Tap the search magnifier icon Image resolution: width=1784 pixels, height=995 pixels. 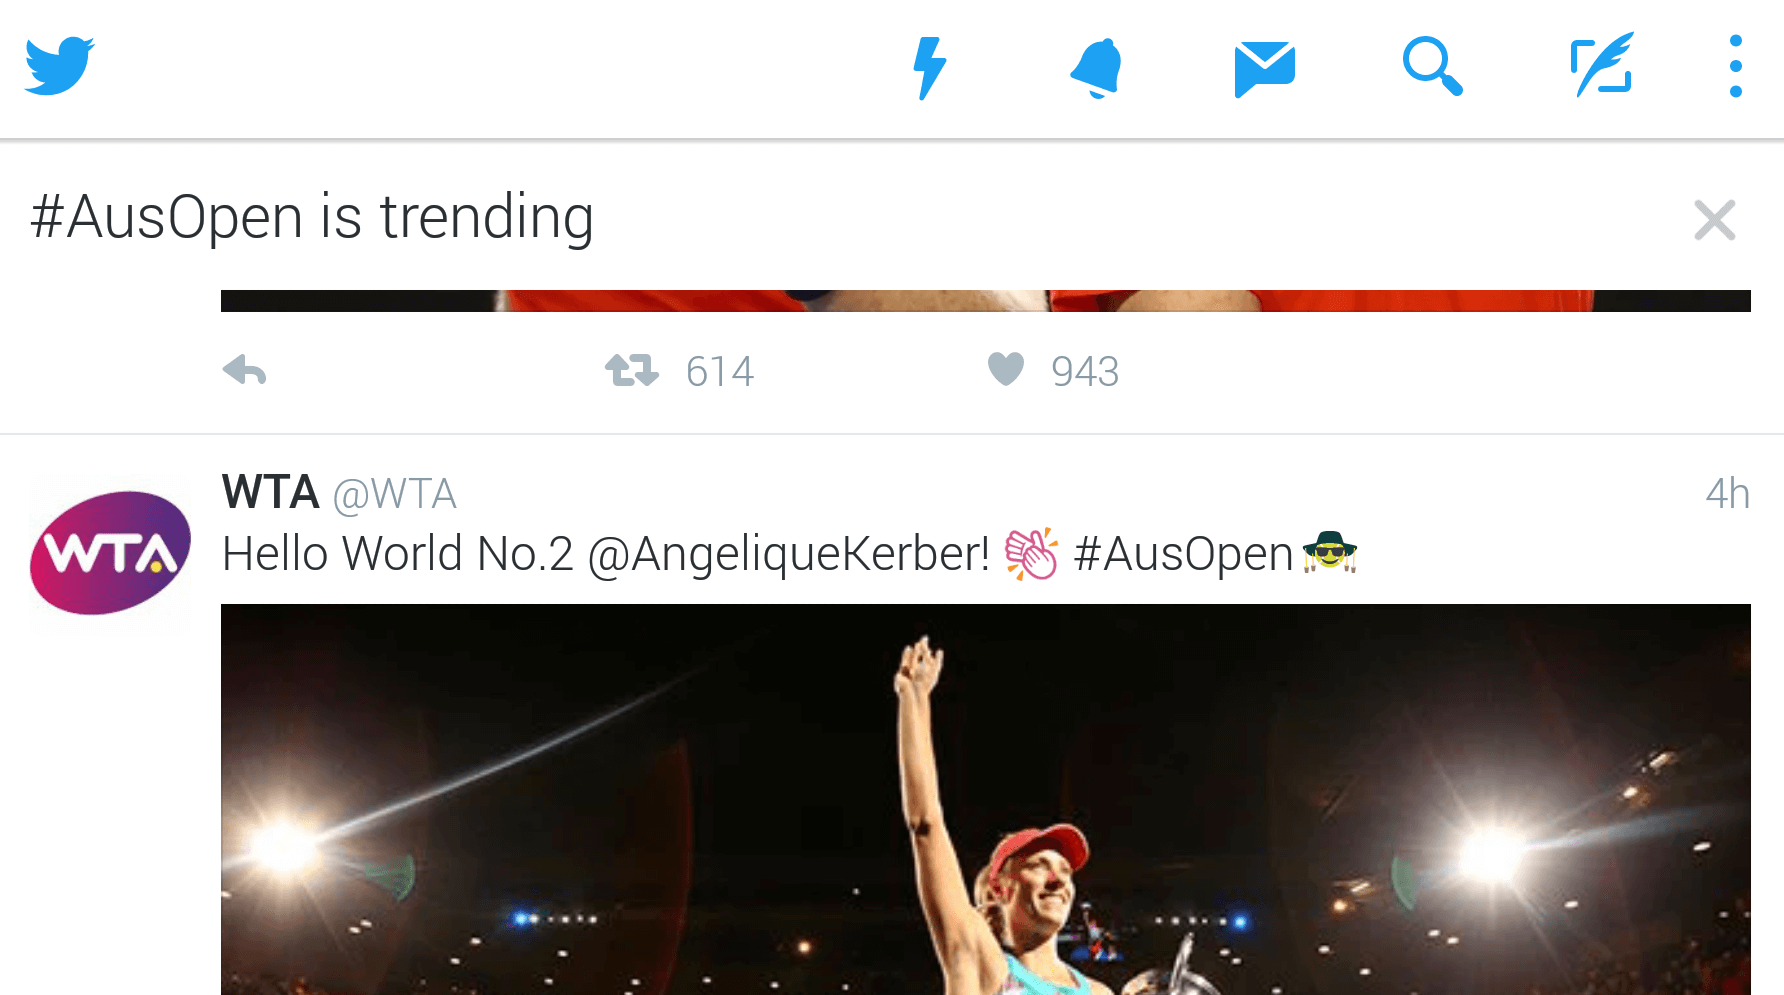point(1432,67)
